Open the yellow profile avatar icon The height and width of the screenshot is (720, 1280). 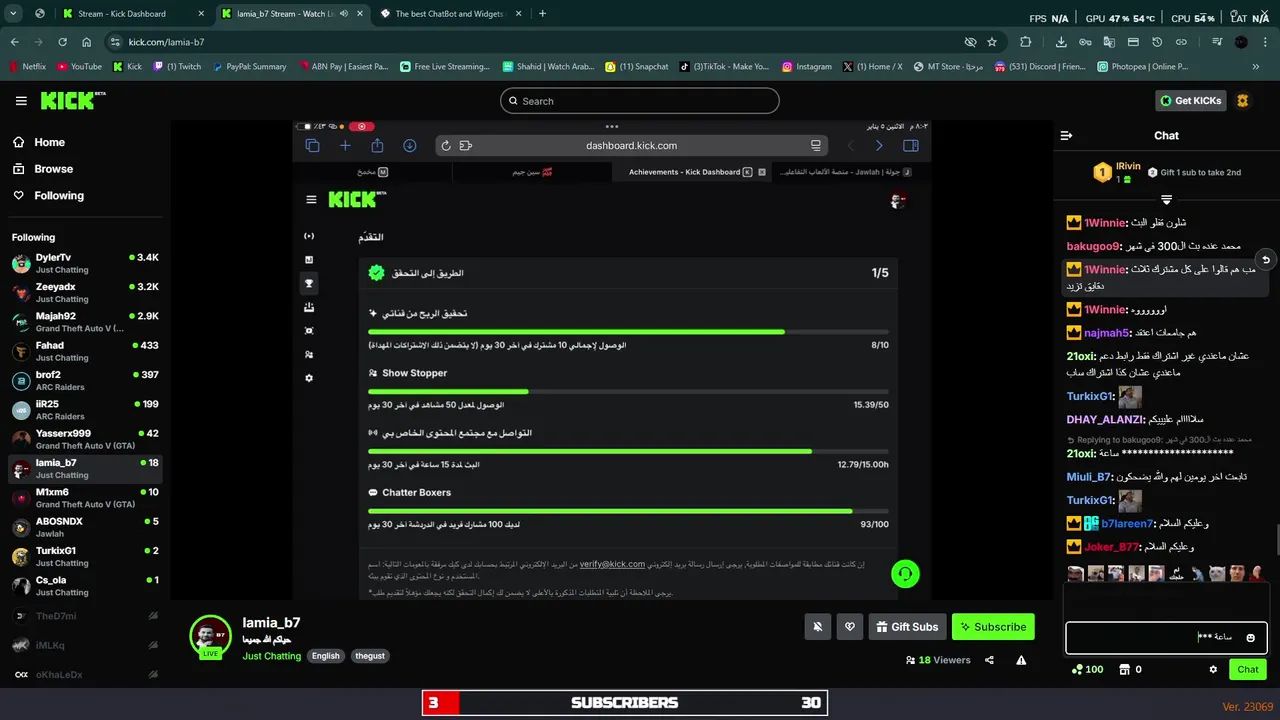(1243, 101)
